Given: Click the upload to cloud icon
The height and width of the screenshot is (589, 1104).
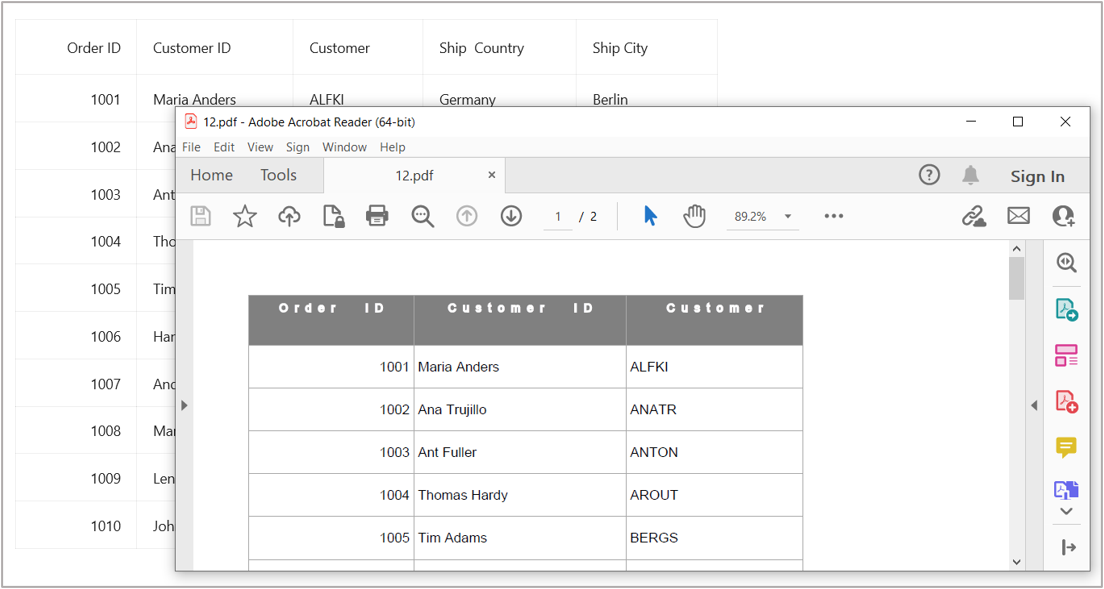Looking at the screenshot, I should (289, 216).
